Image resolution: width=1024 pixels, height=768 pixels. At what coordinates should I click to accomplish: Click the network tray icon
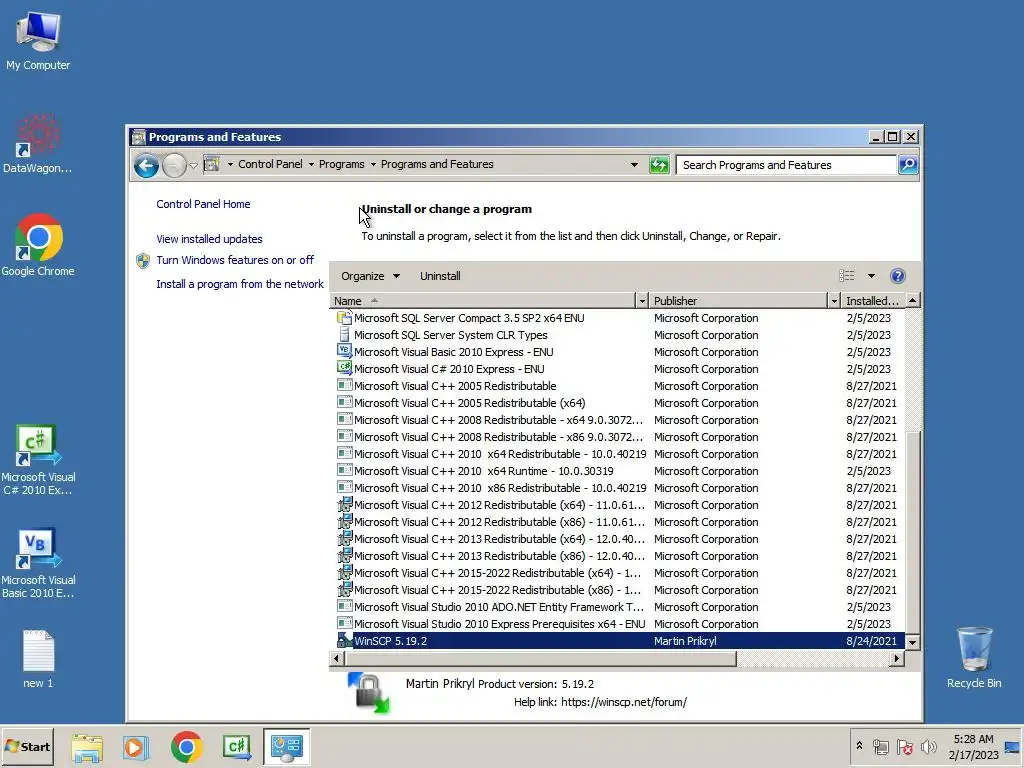tap(880, 746)
